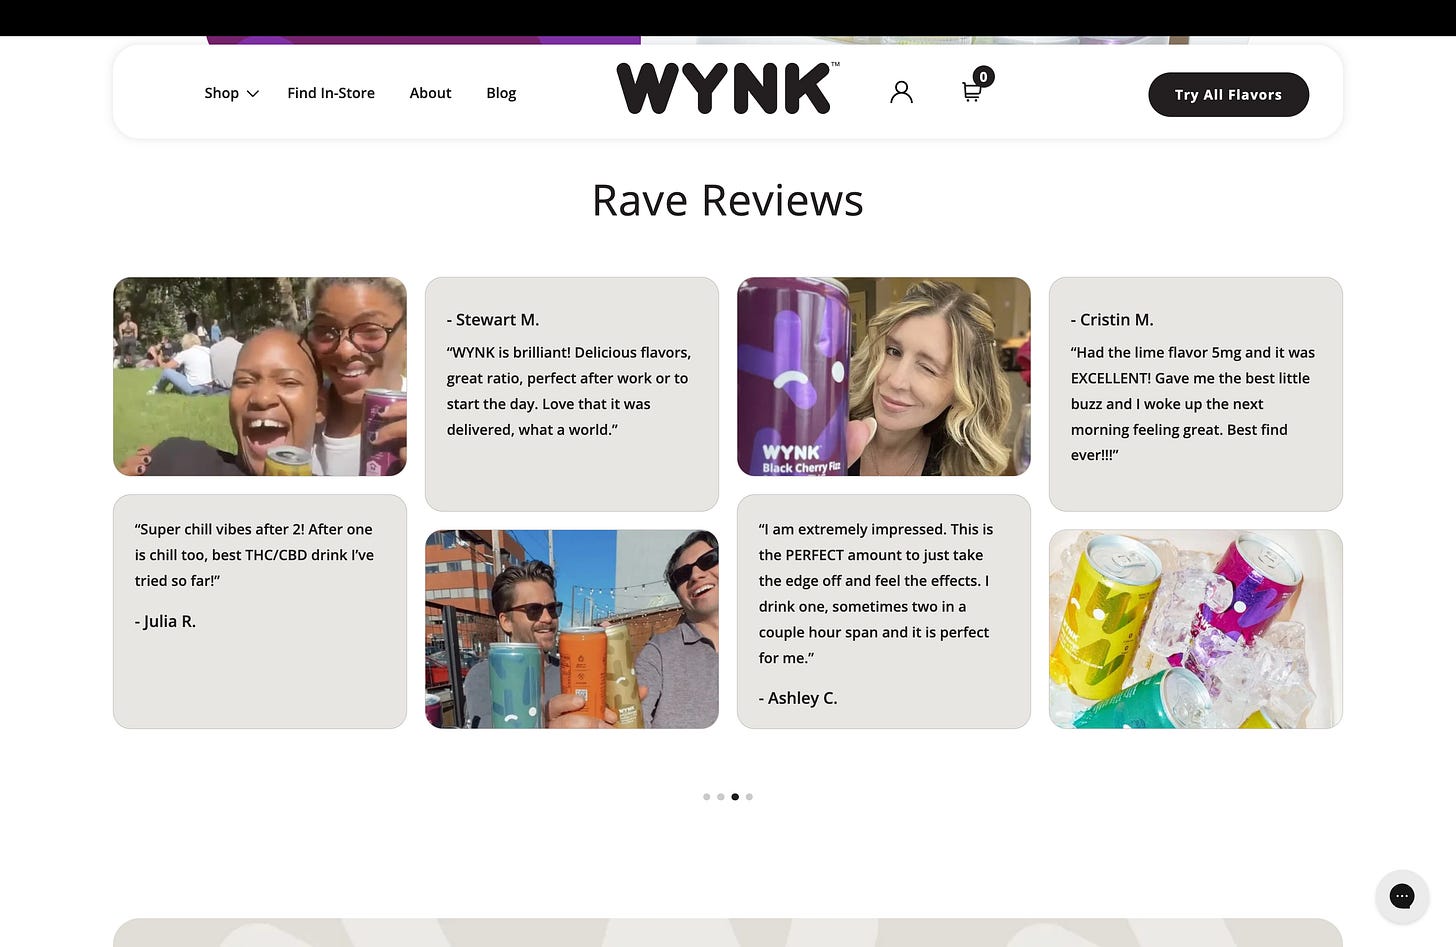Open photo of two men holding cans
Image resolution: width=1456 pixels, height=947 pixels.
click(x=572, y=629)
